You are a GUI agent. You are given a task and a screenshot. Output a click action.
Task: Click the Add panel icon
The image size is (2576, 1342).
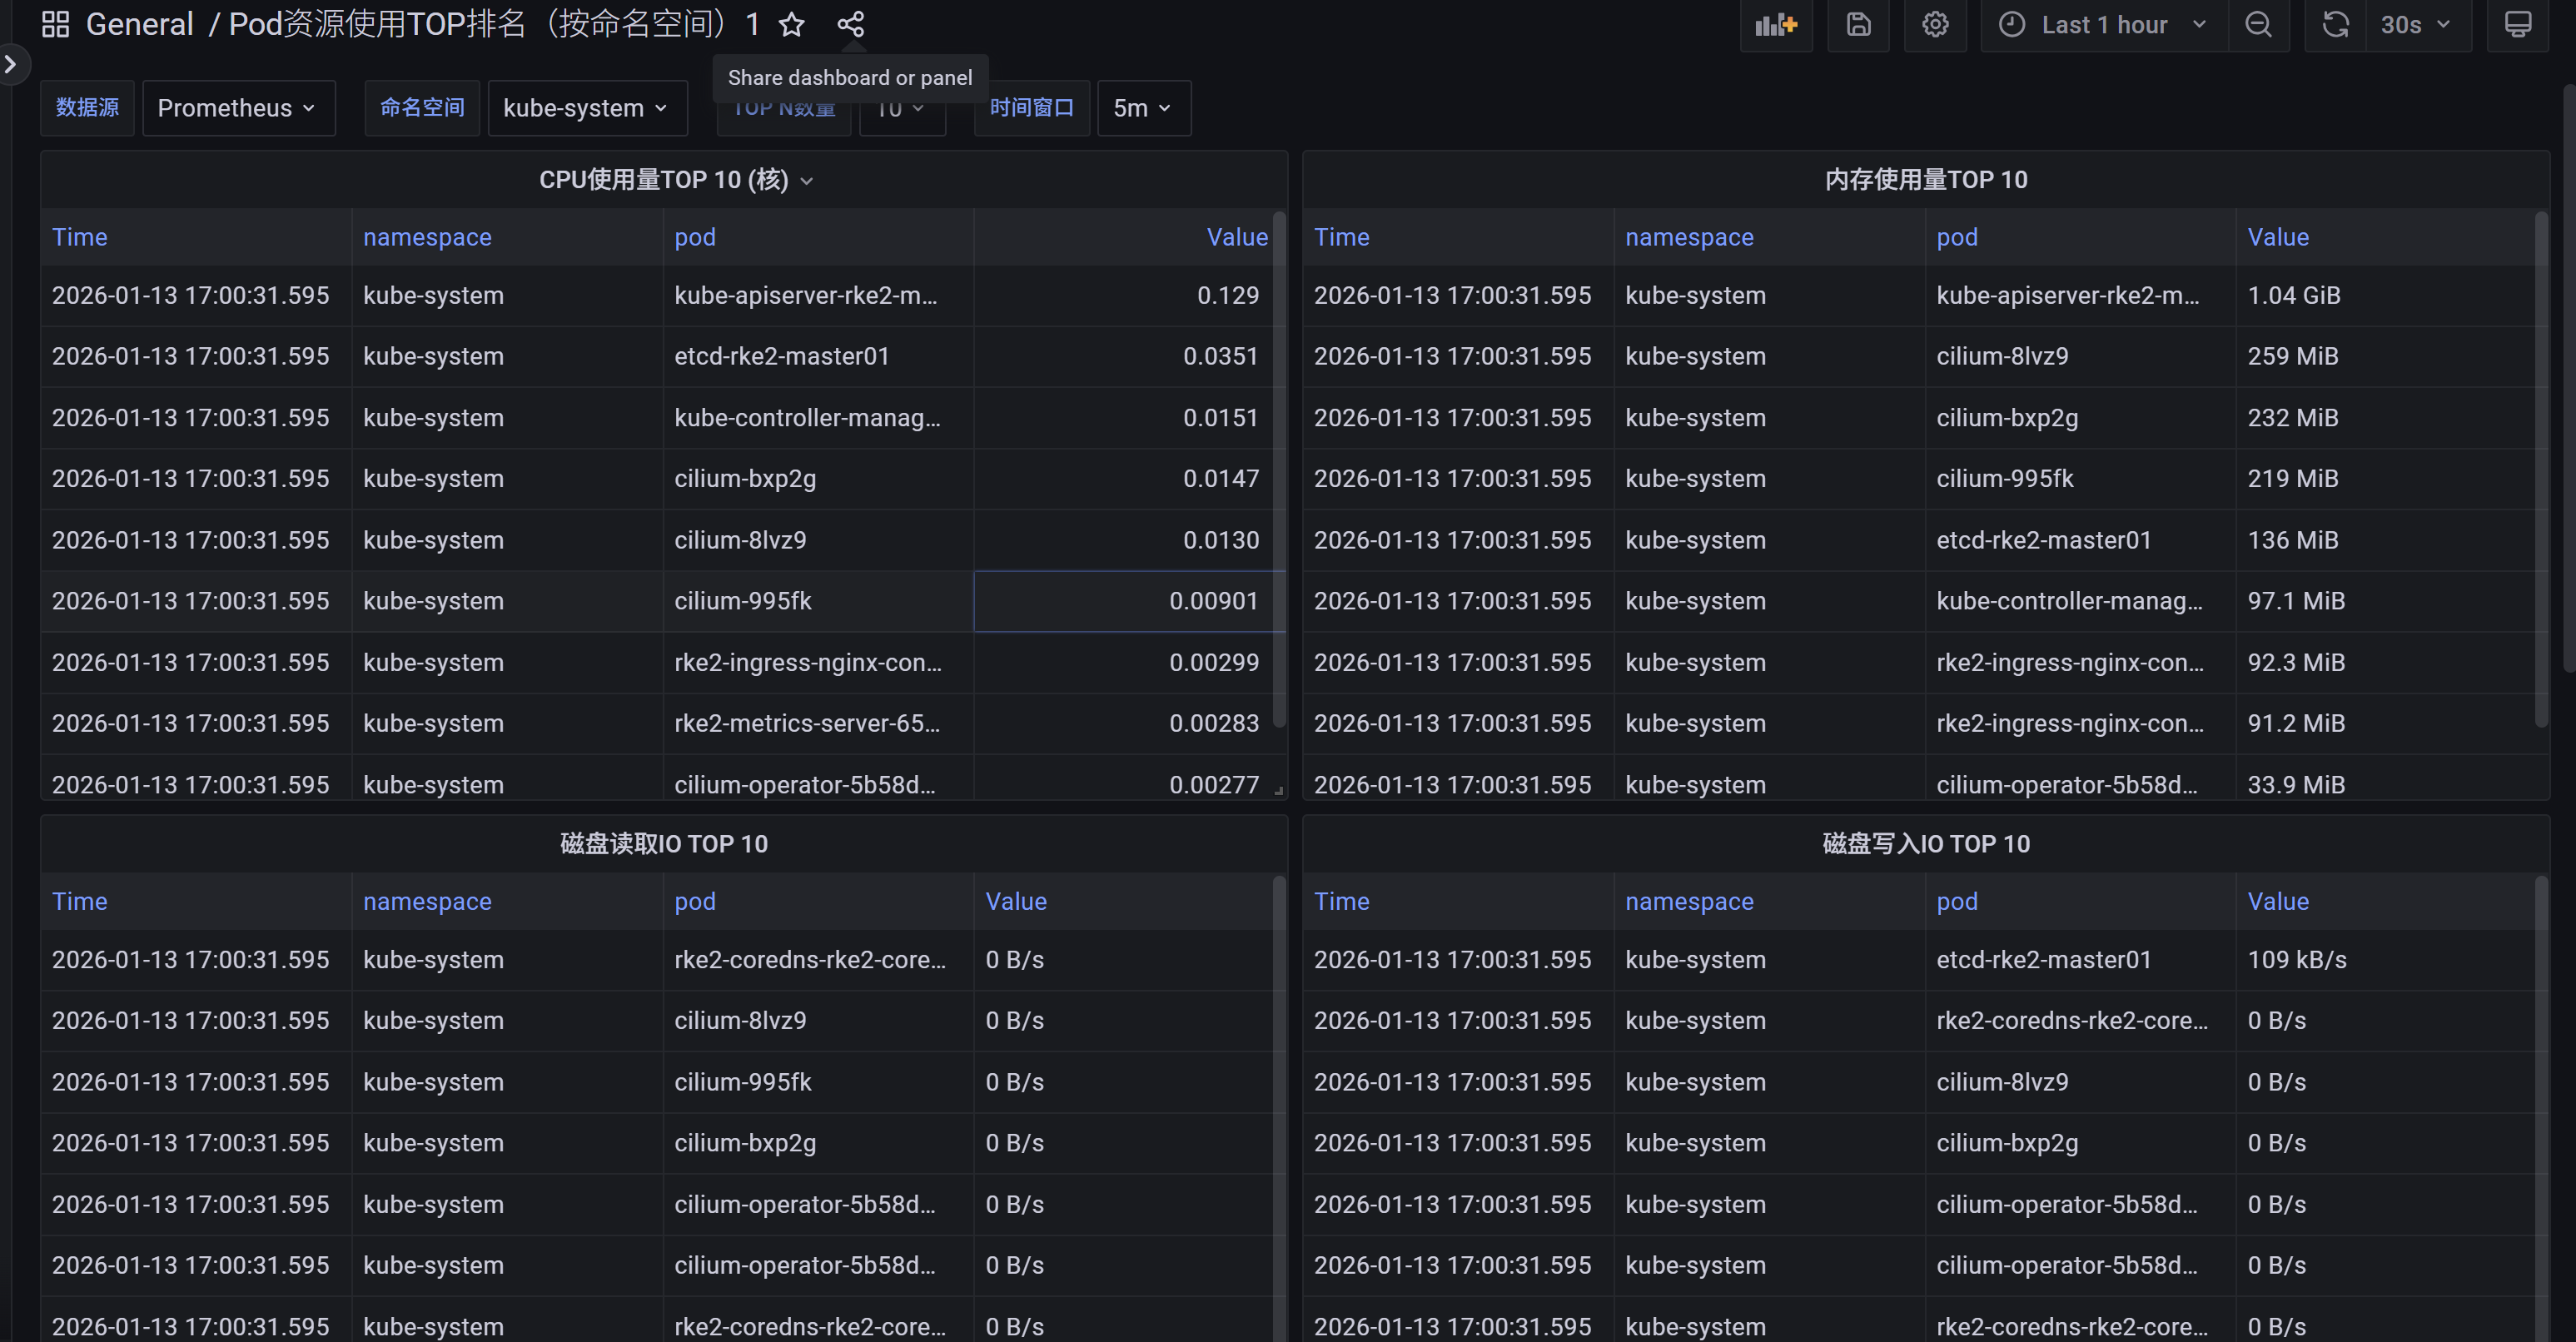[1776, 24]
